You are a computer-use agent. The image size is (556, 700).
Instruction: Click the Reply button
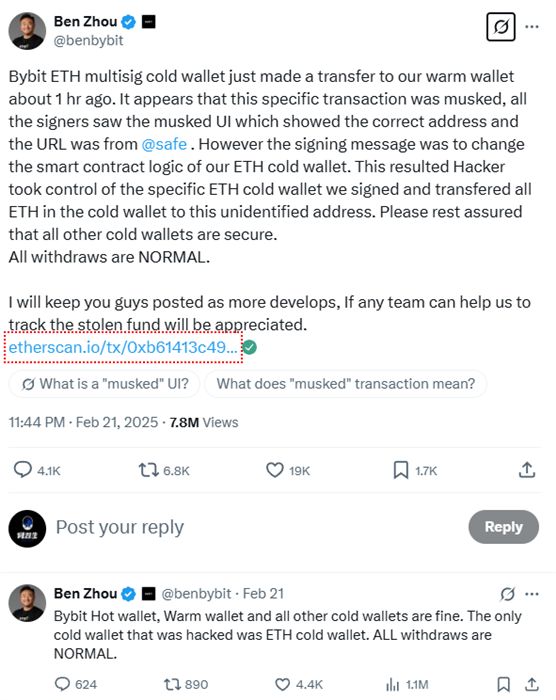(503, 527)
